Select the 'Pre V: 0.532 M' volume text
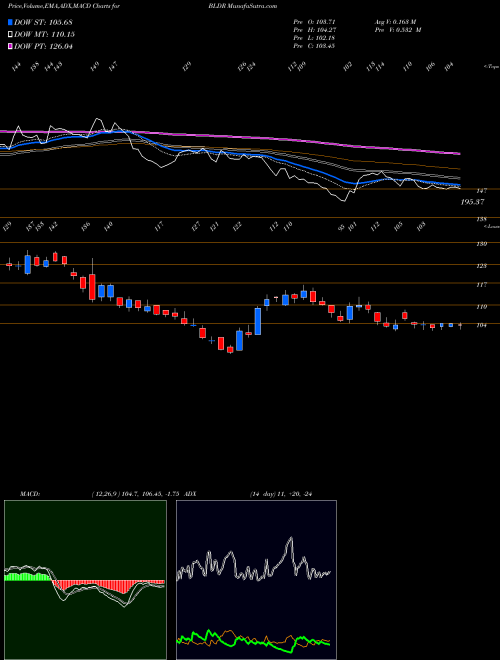Image resolution: width=500 pixels, height=660 pixels. pyautogui.click(x=398, y=30)
